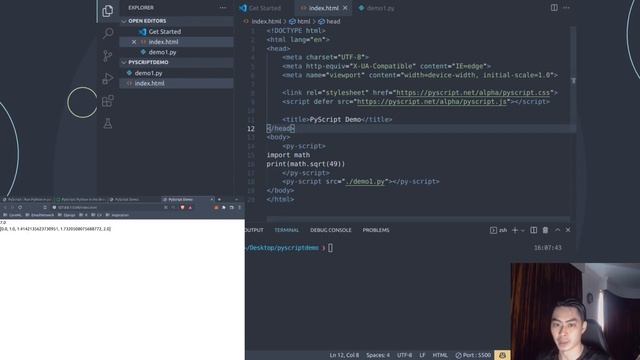This screenshot has width=640, height=360.
Task: Open the Extensions view icon
Action: 108,101
